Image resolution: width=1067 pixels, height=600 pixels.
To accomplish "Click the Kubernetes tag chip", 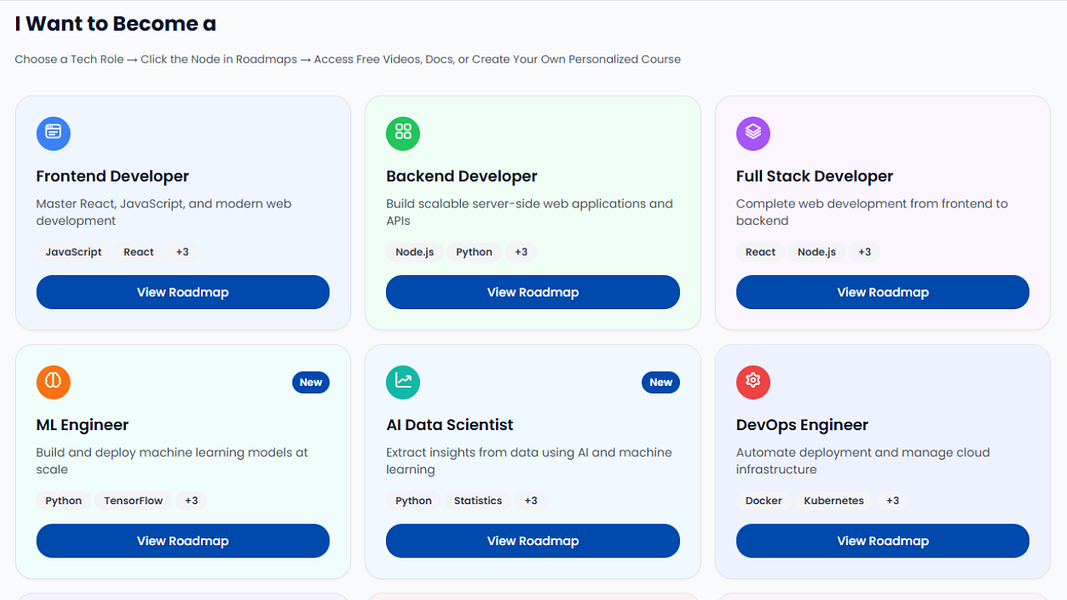I will 834,501.
